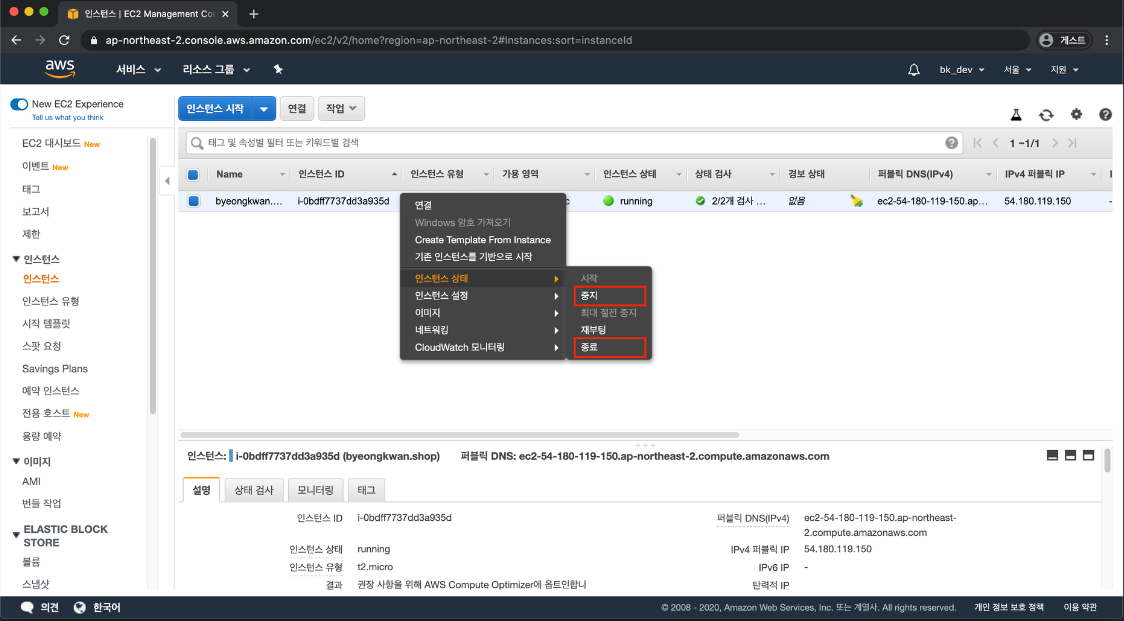Toggle the select-all header checkbox
The width and height of the screenshot is (1124, 621).
coord(193,174)
